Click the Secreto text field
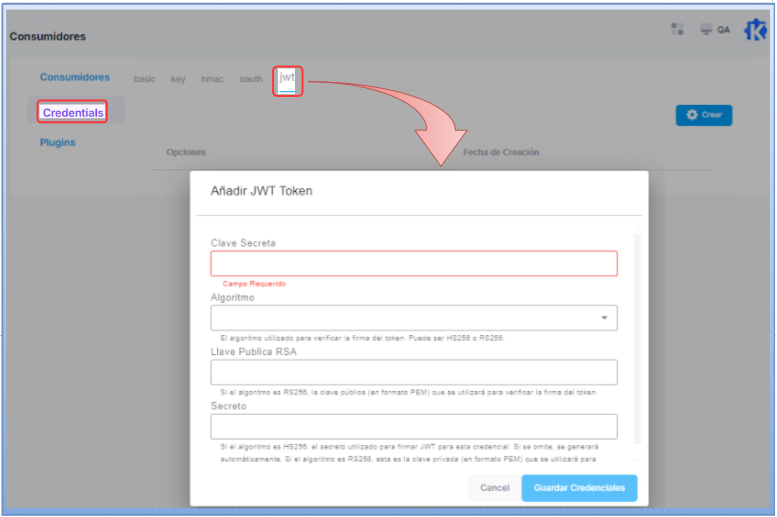This screenshot has height=517, width=777. (x=413, y=427)
